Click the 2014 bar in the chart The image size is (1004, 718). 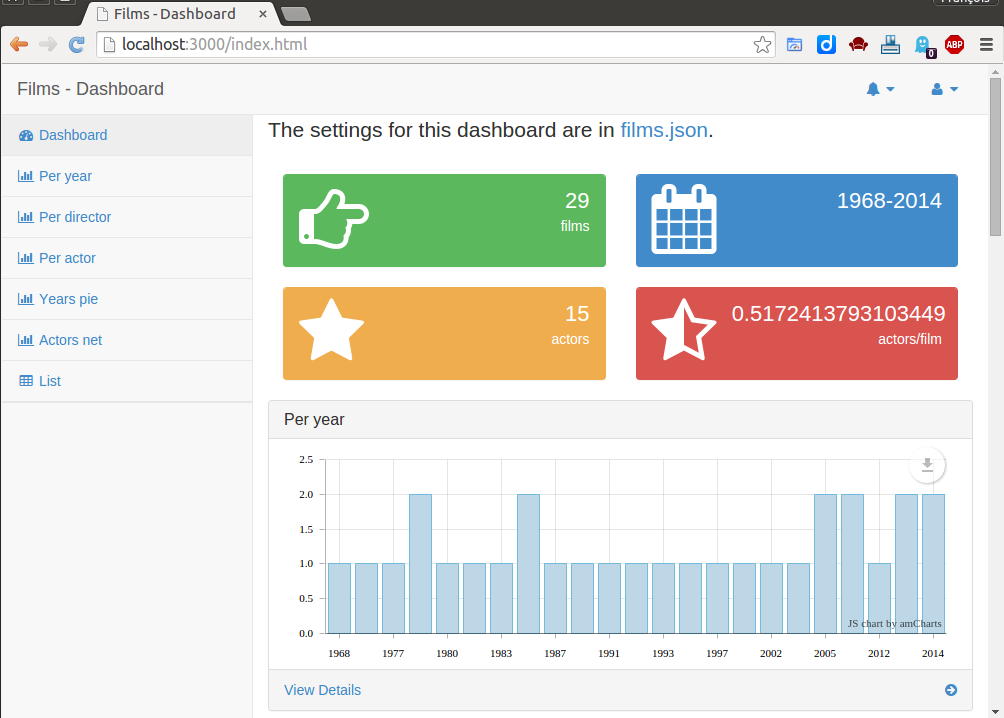point(933,564)
